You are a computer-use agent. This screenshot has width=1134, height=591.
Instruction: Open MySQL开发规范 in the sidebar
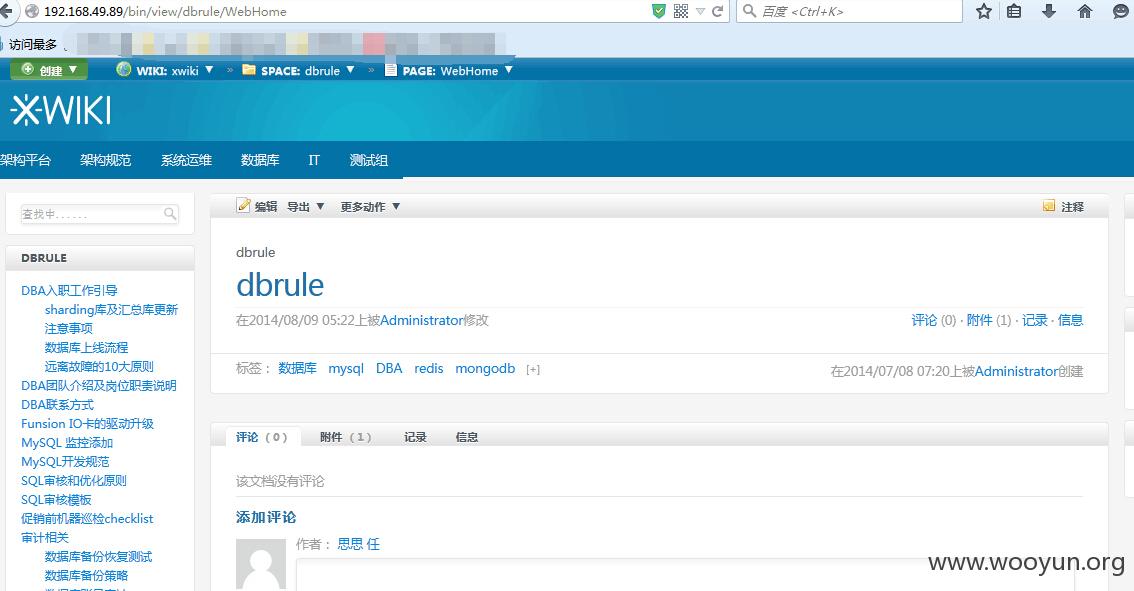point(65,461)
